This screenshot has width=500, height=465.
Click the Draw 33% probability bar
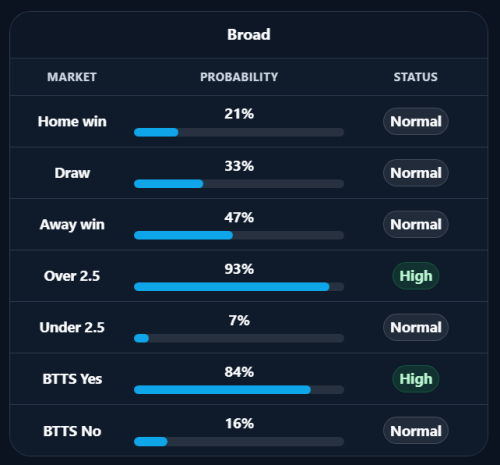239,184
